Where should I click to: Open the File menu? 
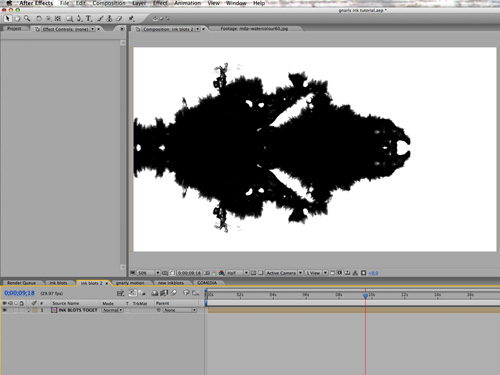64,3
